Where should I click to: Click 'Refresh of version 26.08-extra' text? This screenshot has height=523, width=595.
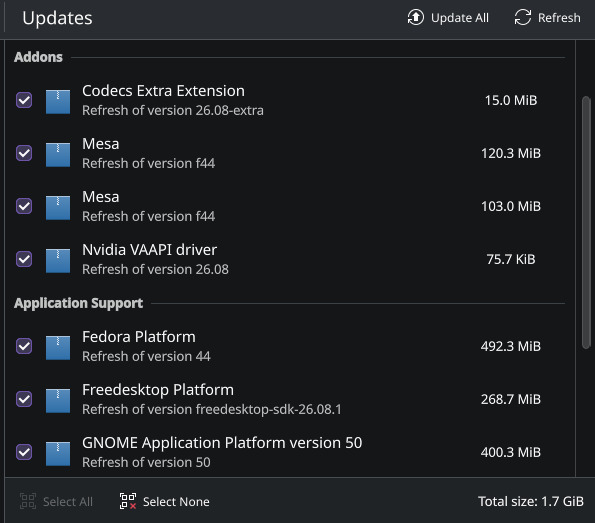pyautogui.click(x=173, y=110)
